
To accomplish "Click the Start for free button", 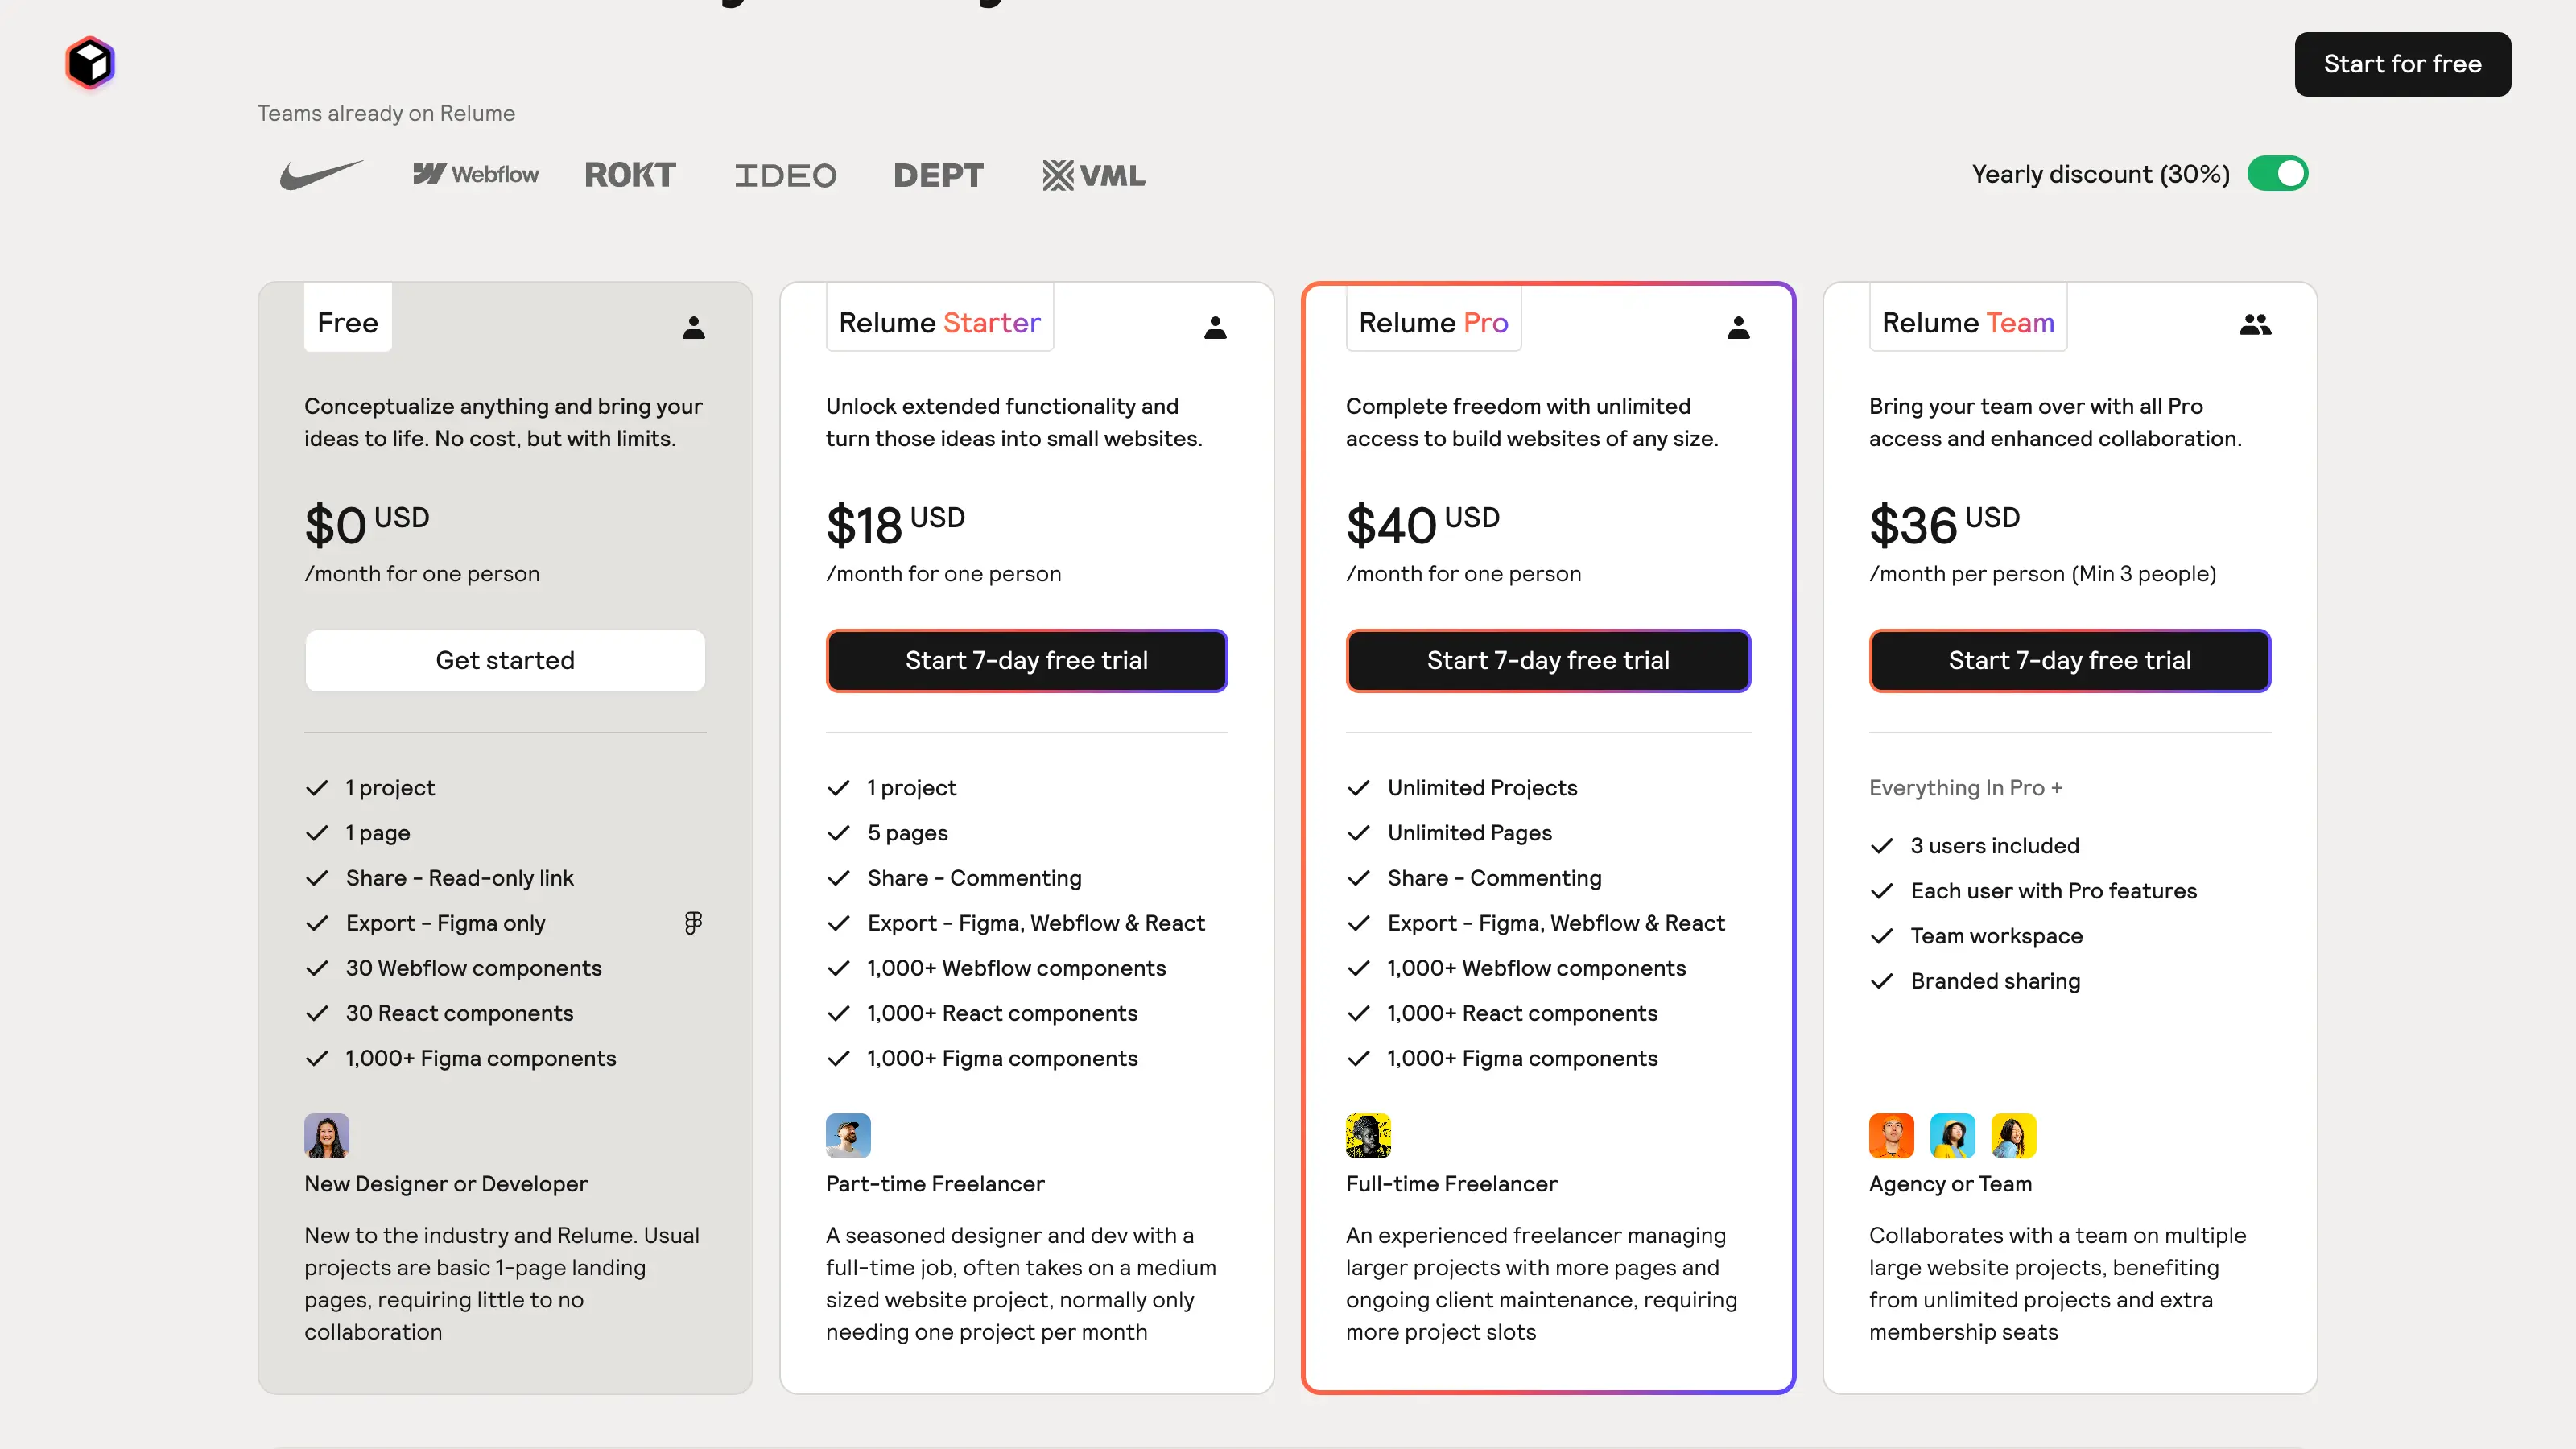I will pyautogui.click(x=2403, y=64).
